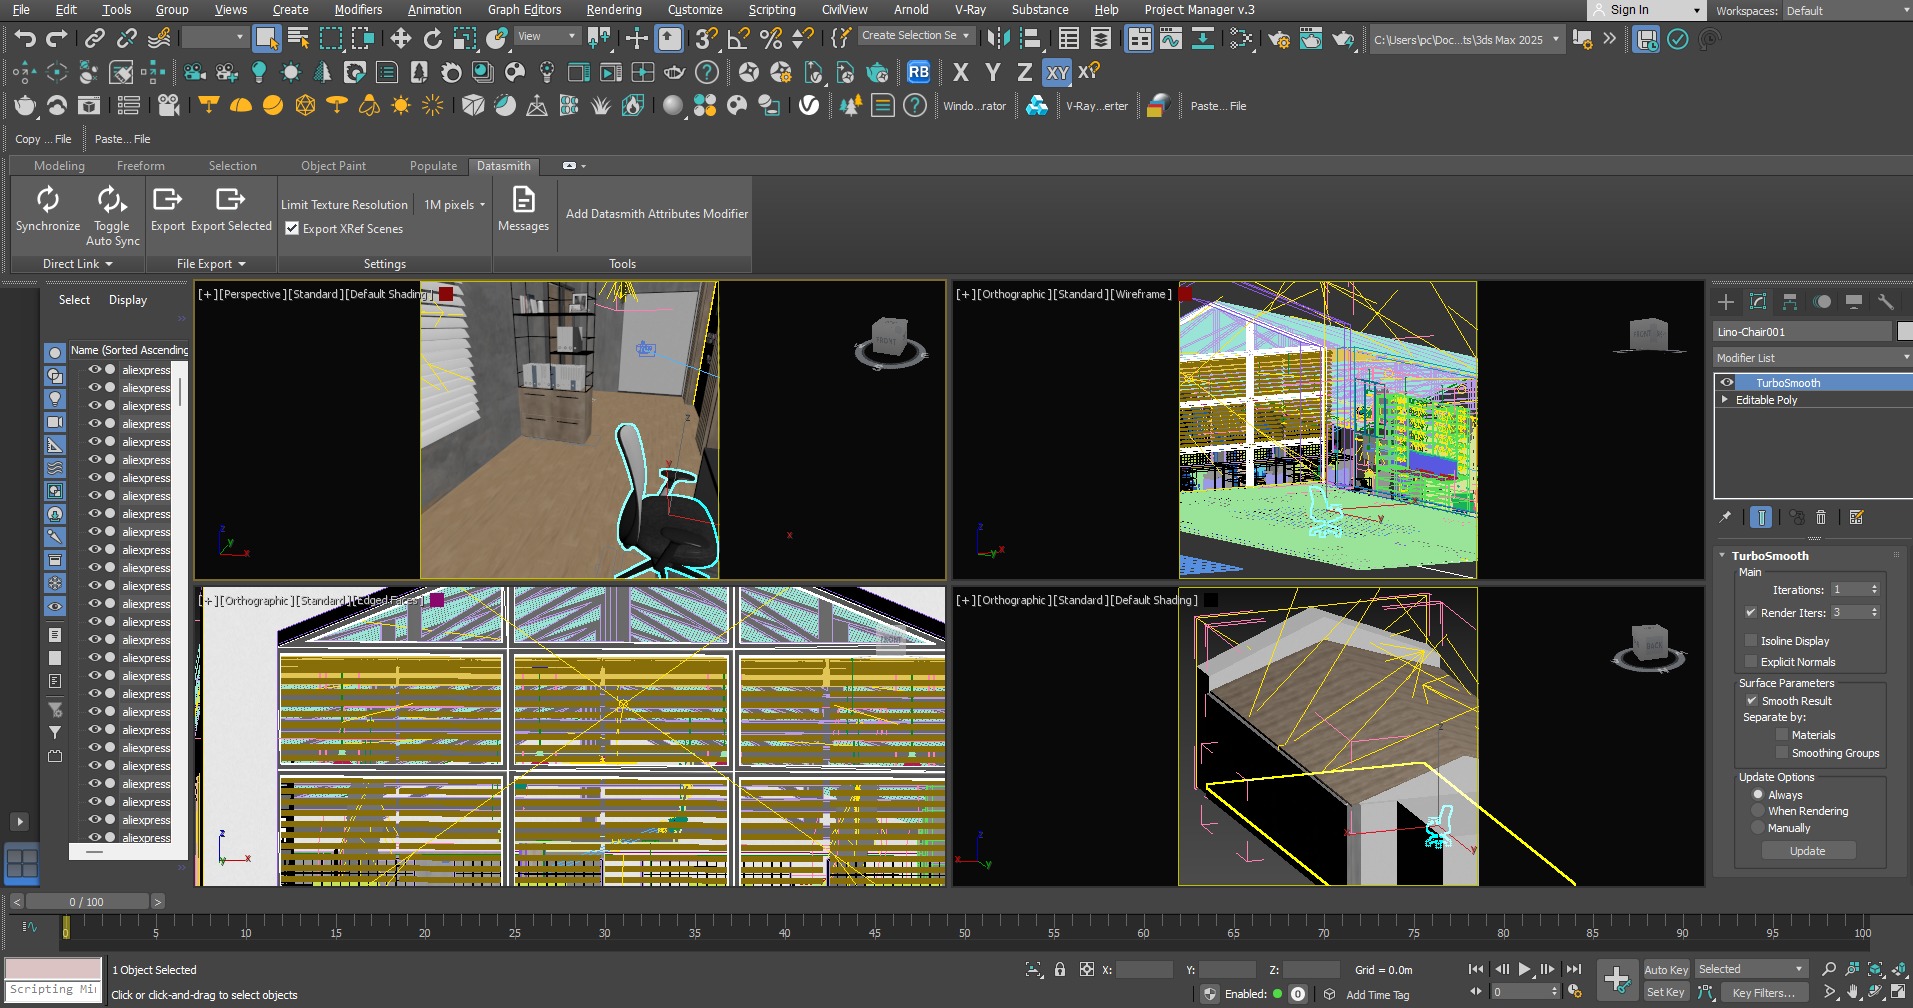Activate Select and Link chain icon
The height and width of the screenshot is (1008, 1913).
point(94,39)
